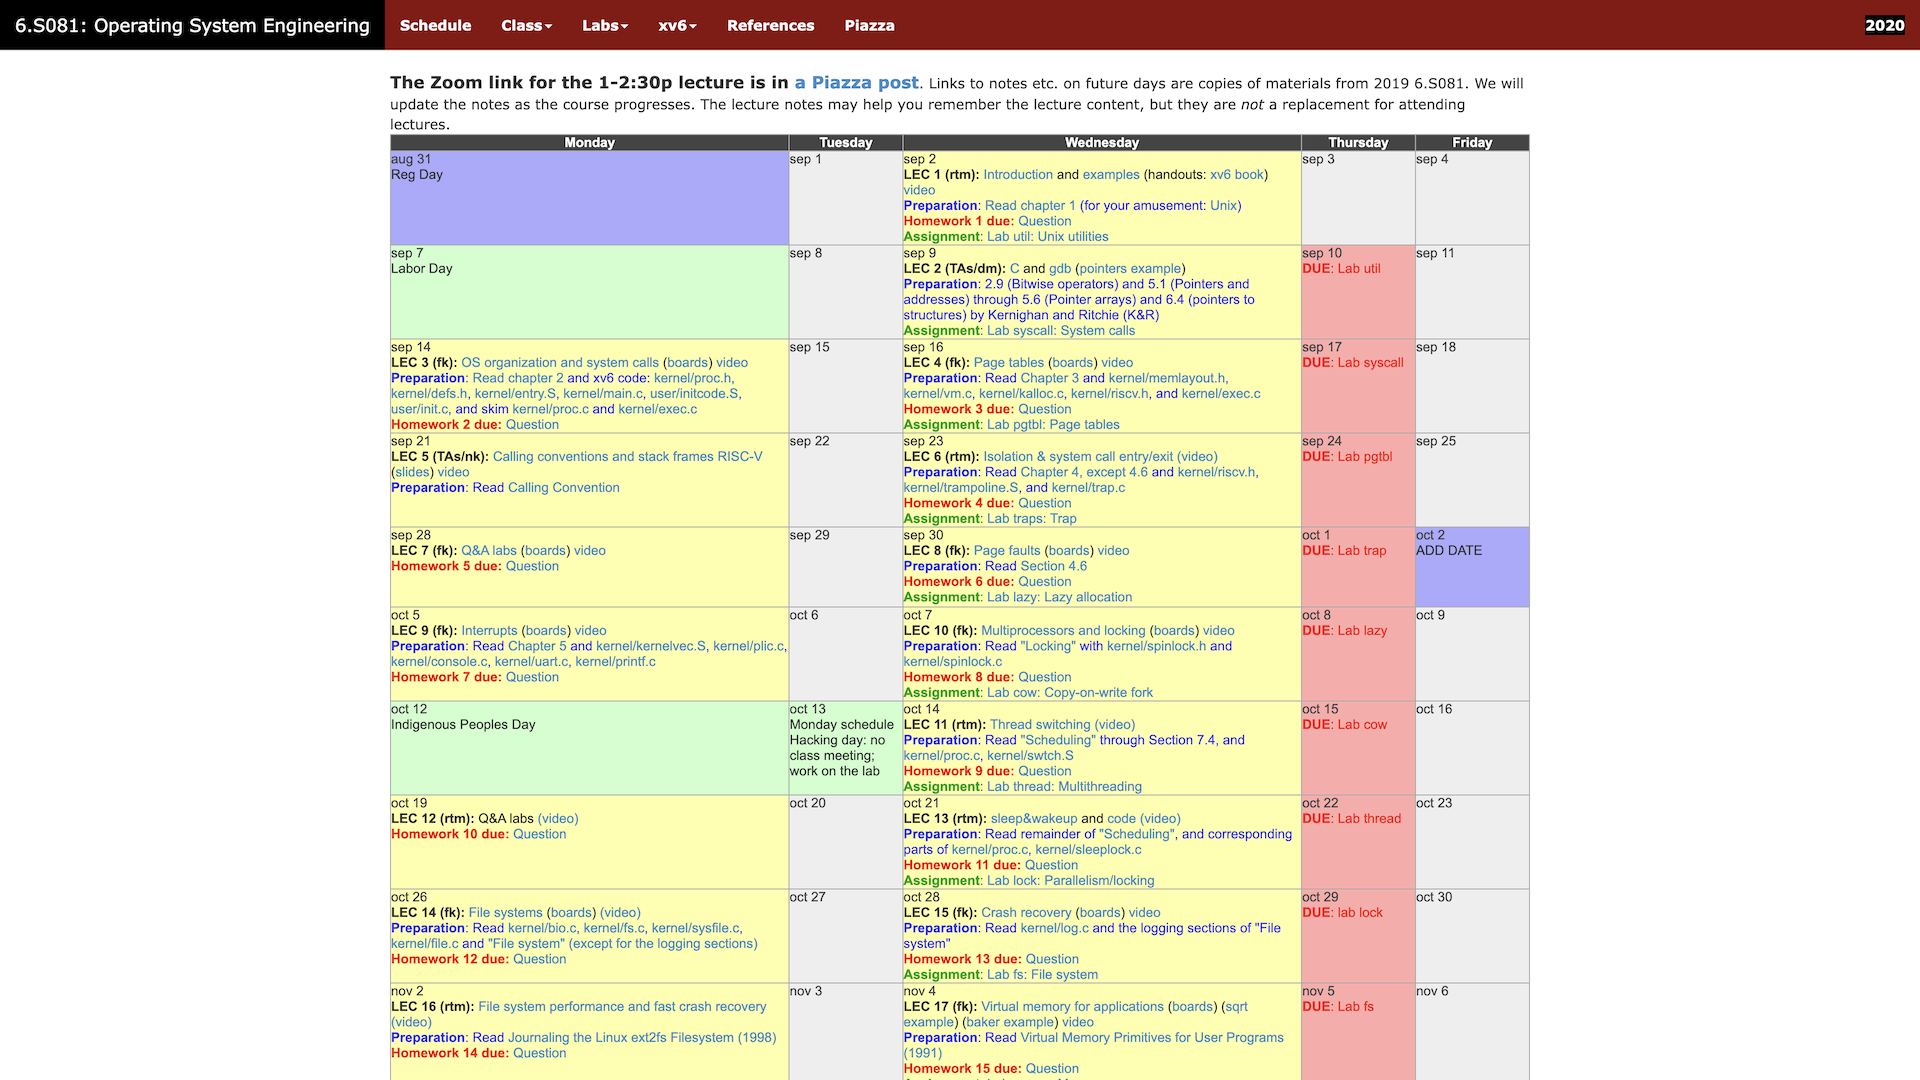
Task: Expand the Class dropdown menu
Action: point(526,25)
